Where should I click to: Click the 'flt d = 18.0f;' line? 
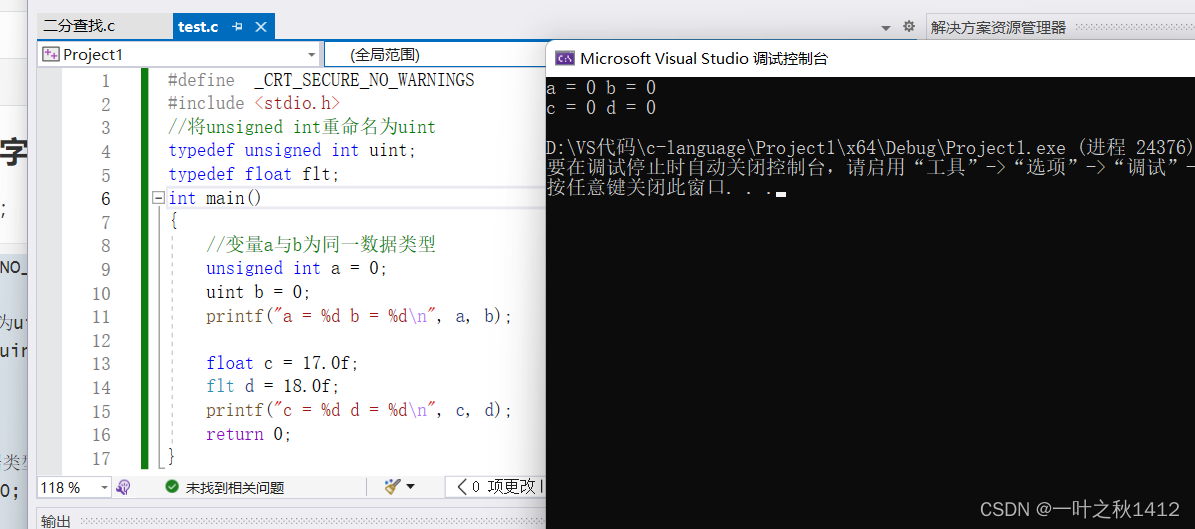point(272,387)
